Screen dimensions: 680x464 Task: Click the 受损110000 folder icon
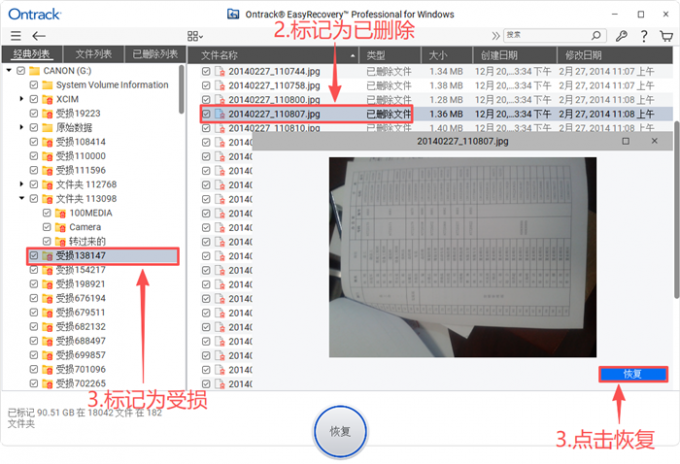48,156
